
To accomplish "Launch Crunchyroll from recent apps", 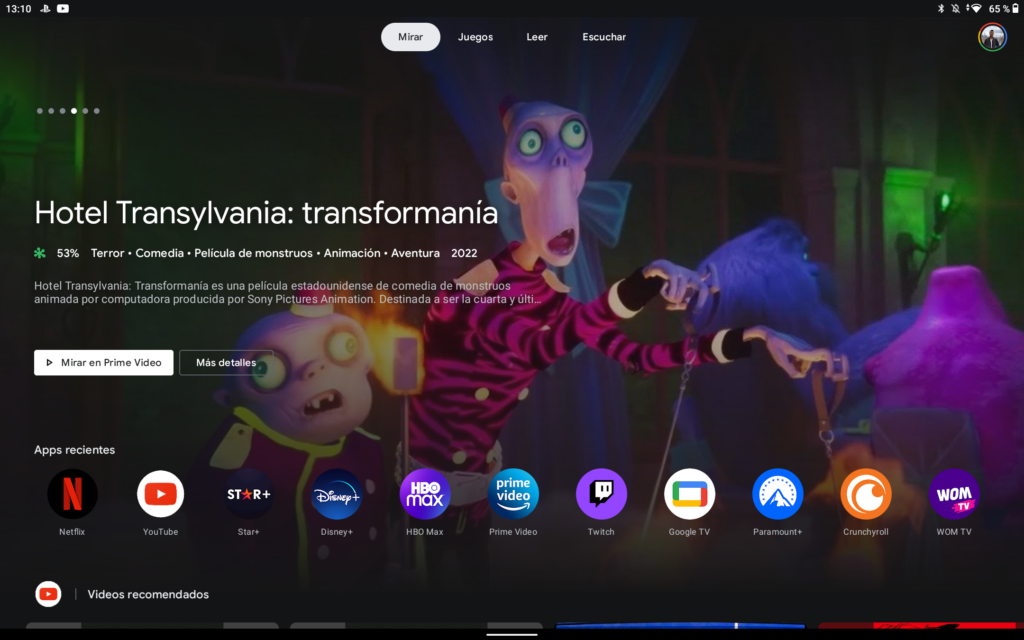I will click(866, 494).
